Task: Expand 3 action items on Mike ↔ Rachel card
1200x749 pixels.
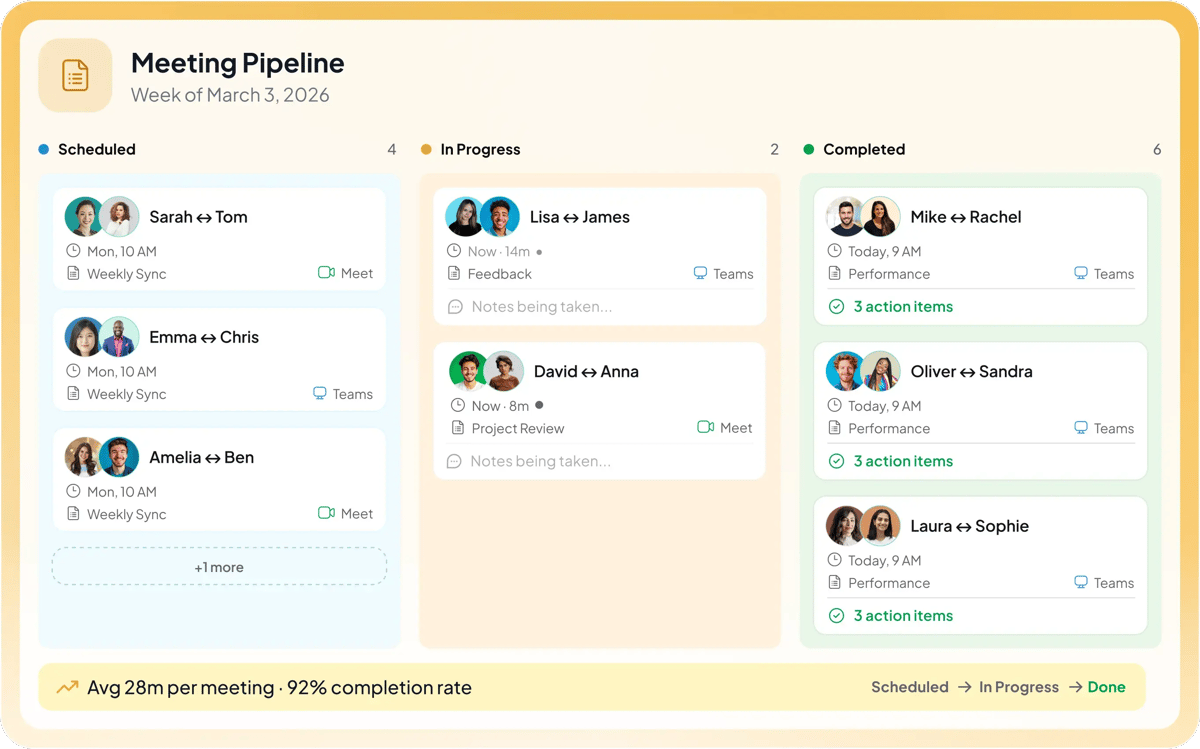Action: pyautogui.click(x=902, y=307)
